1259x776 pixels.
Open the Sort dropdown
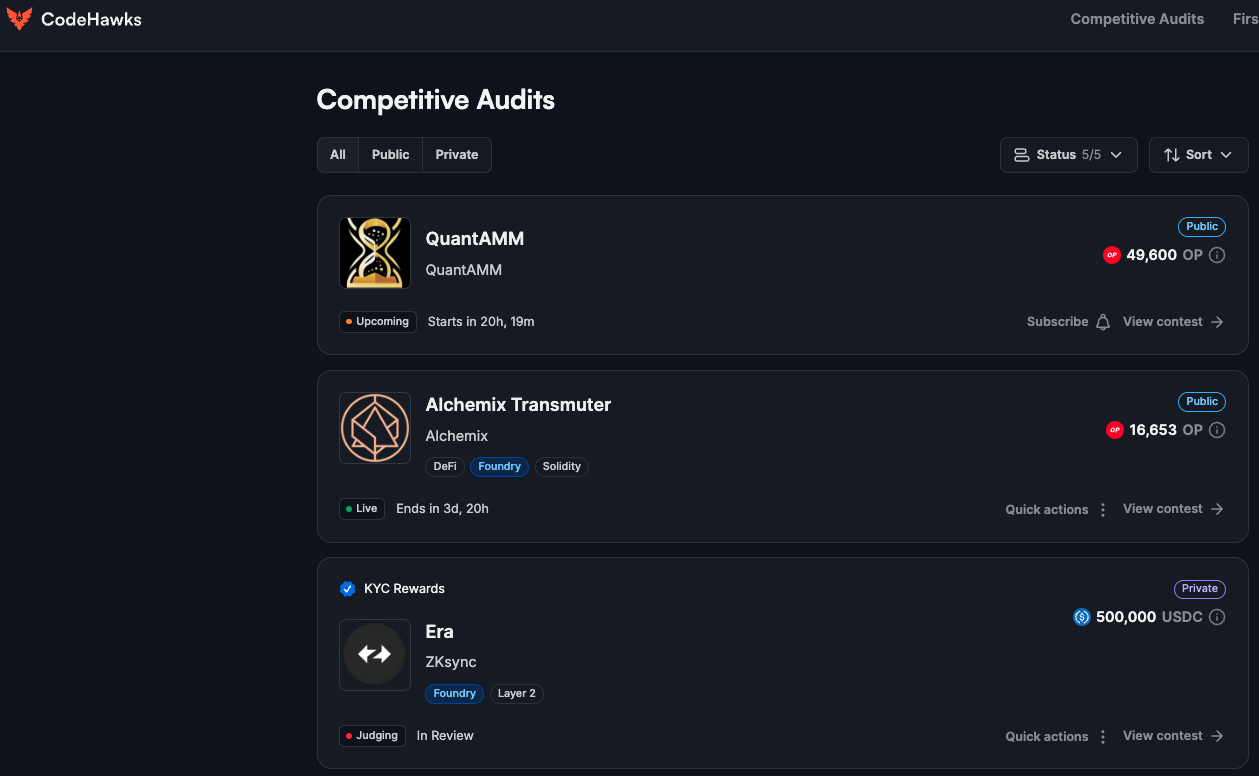click(x=1198, y=155)
